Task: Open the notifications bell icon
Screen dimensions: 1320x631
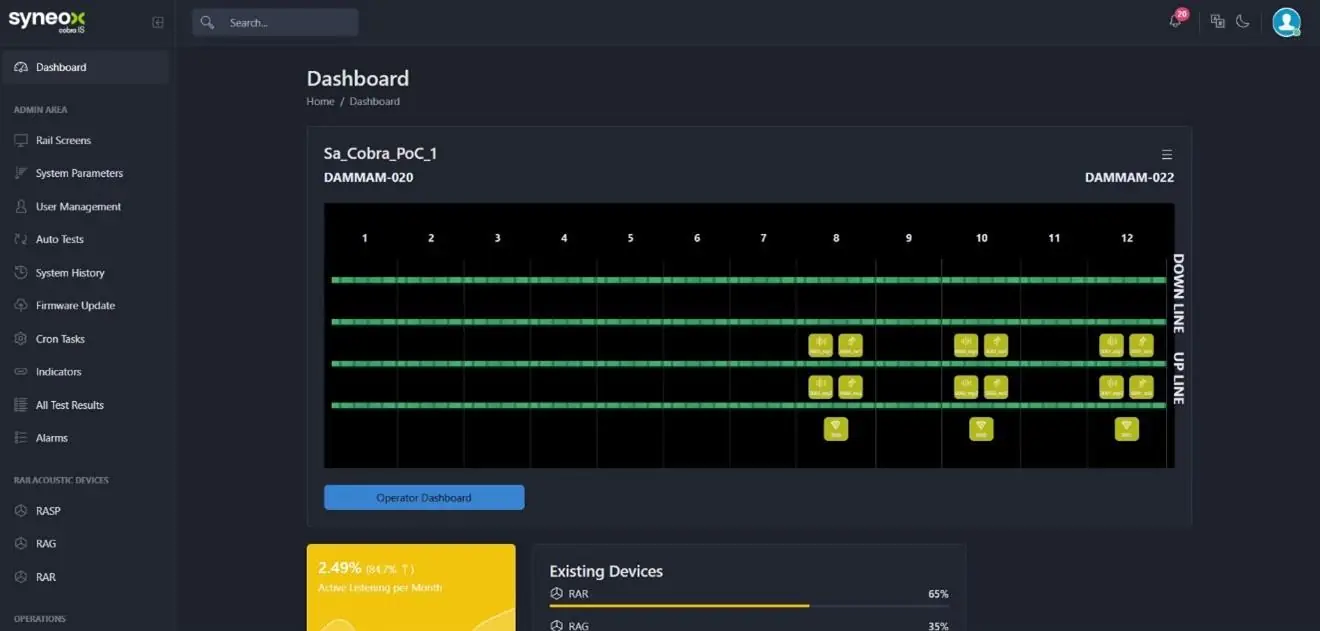Action: click(1175, 21)
